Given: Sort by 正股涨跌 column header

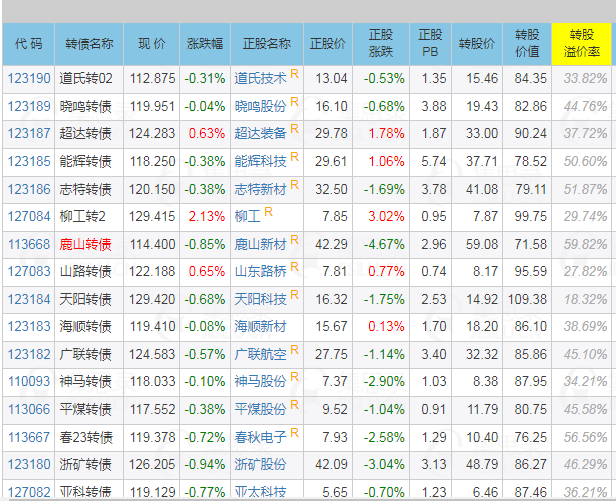Looking at the screenshot, I should click(x=381, y=44).
